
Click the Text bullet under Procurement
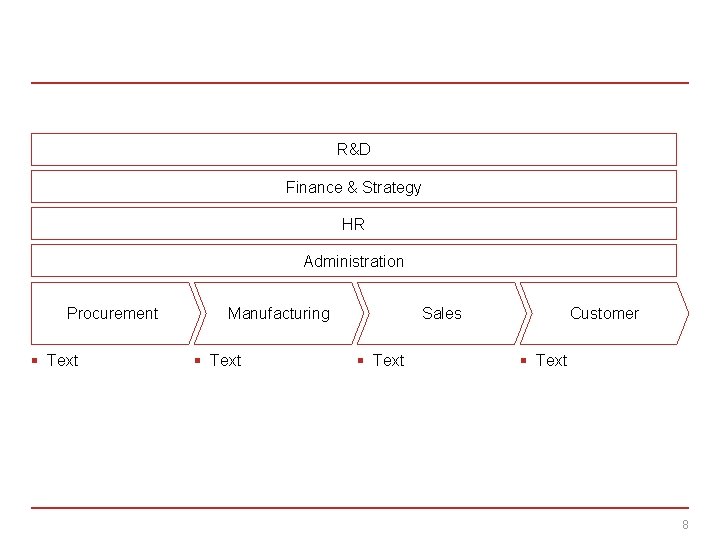62,360
